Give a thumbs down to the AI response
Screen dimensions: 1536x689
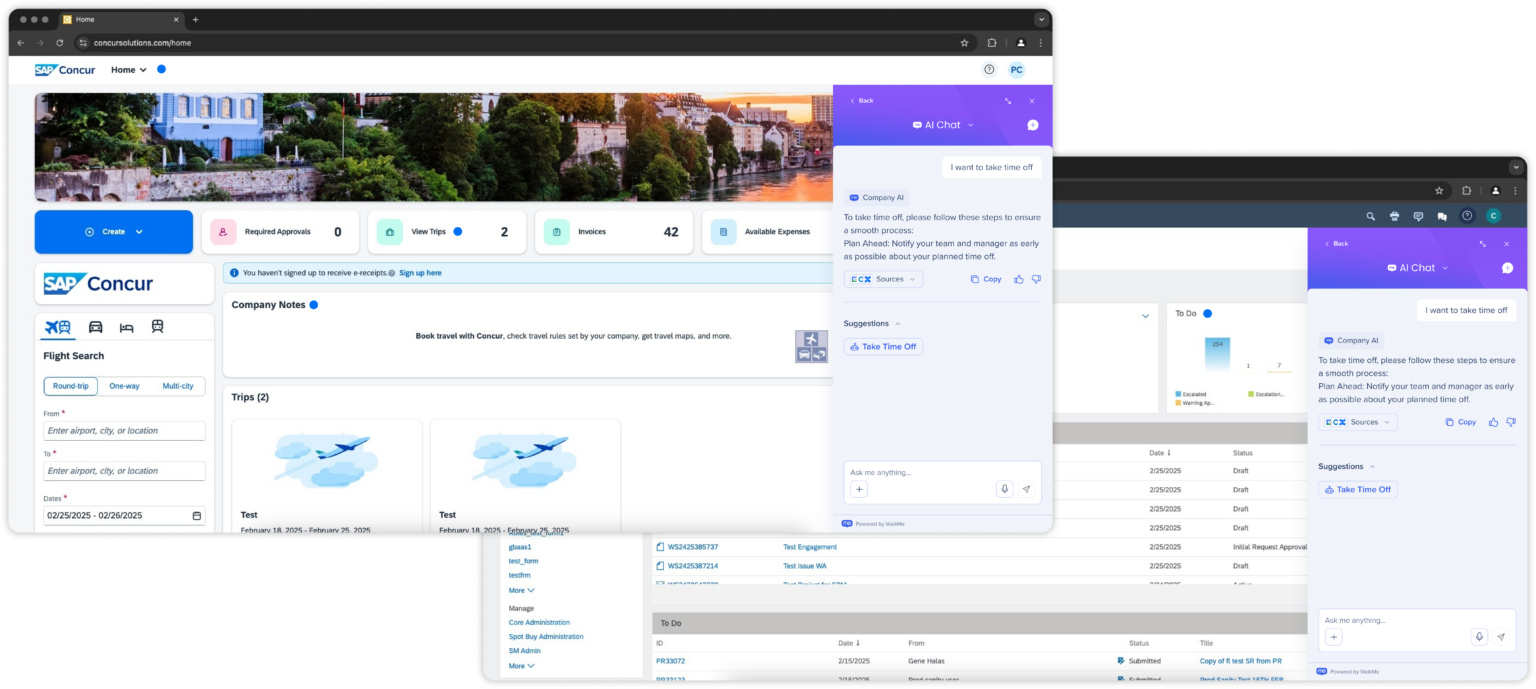(1037, 280)
